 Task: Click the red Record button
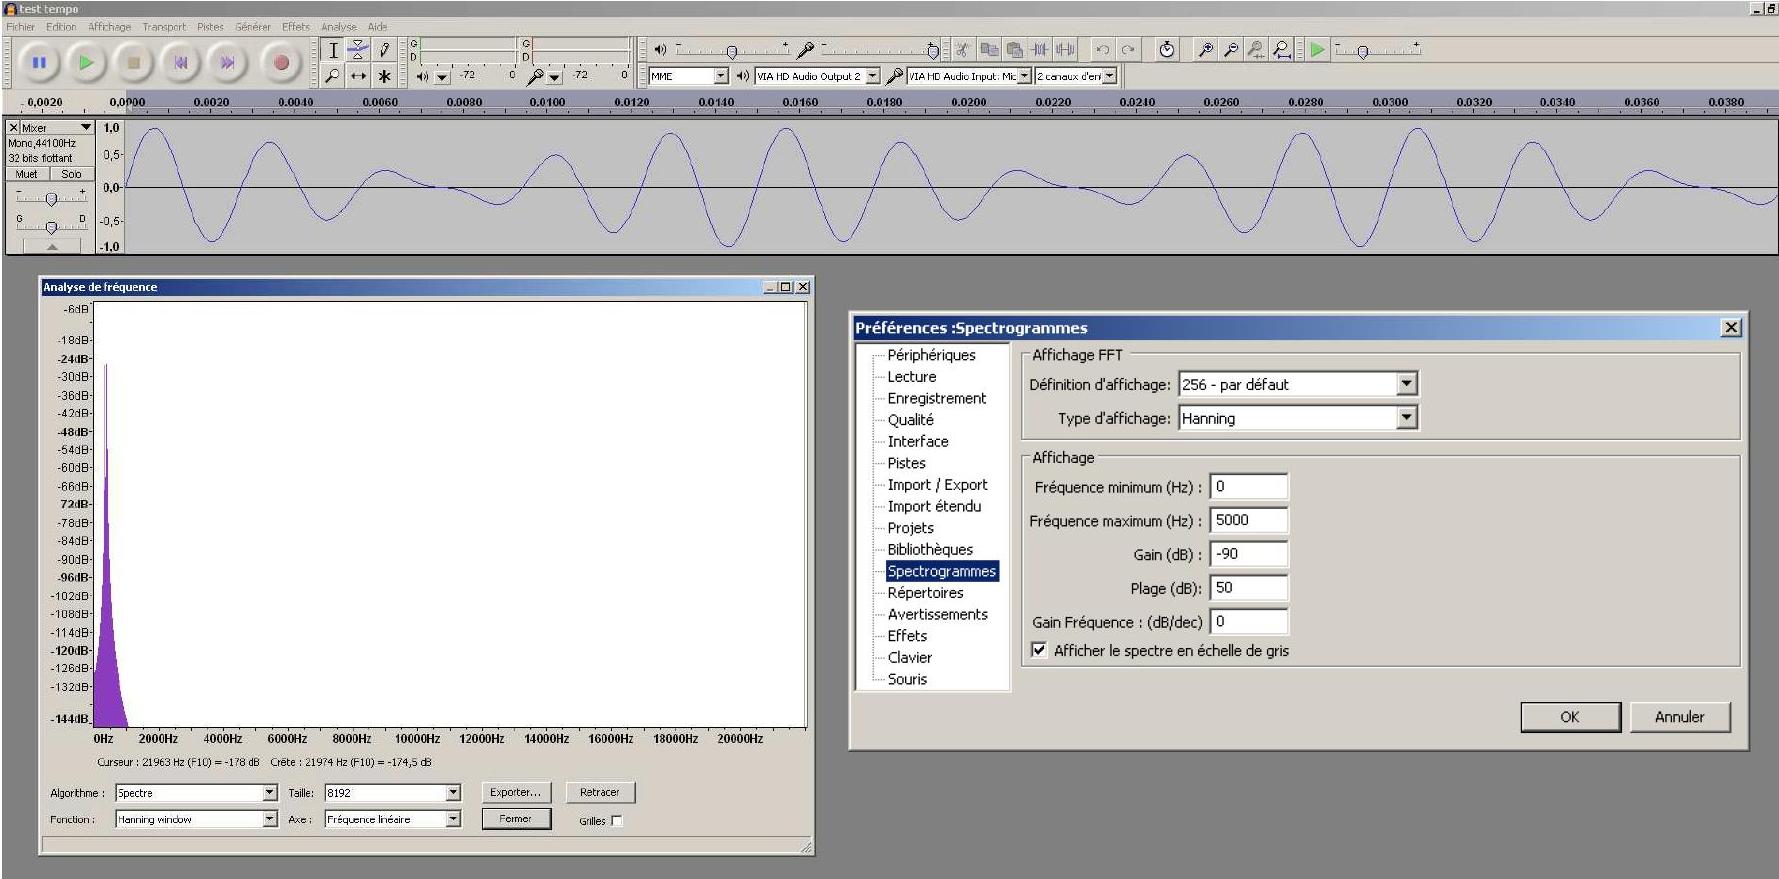pos(281,63)
